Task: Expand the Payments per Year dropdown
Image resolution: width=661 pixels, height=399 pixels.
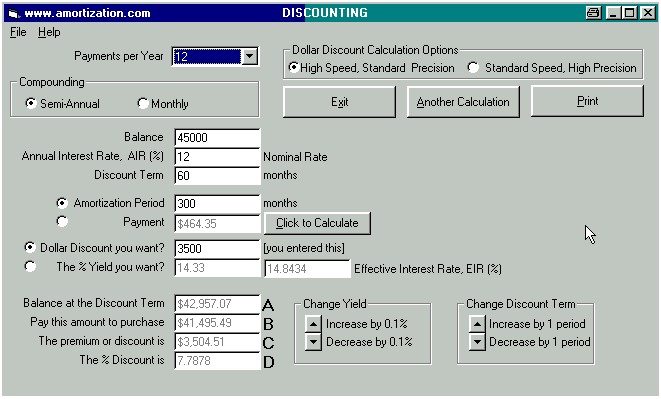Action: 249,56
